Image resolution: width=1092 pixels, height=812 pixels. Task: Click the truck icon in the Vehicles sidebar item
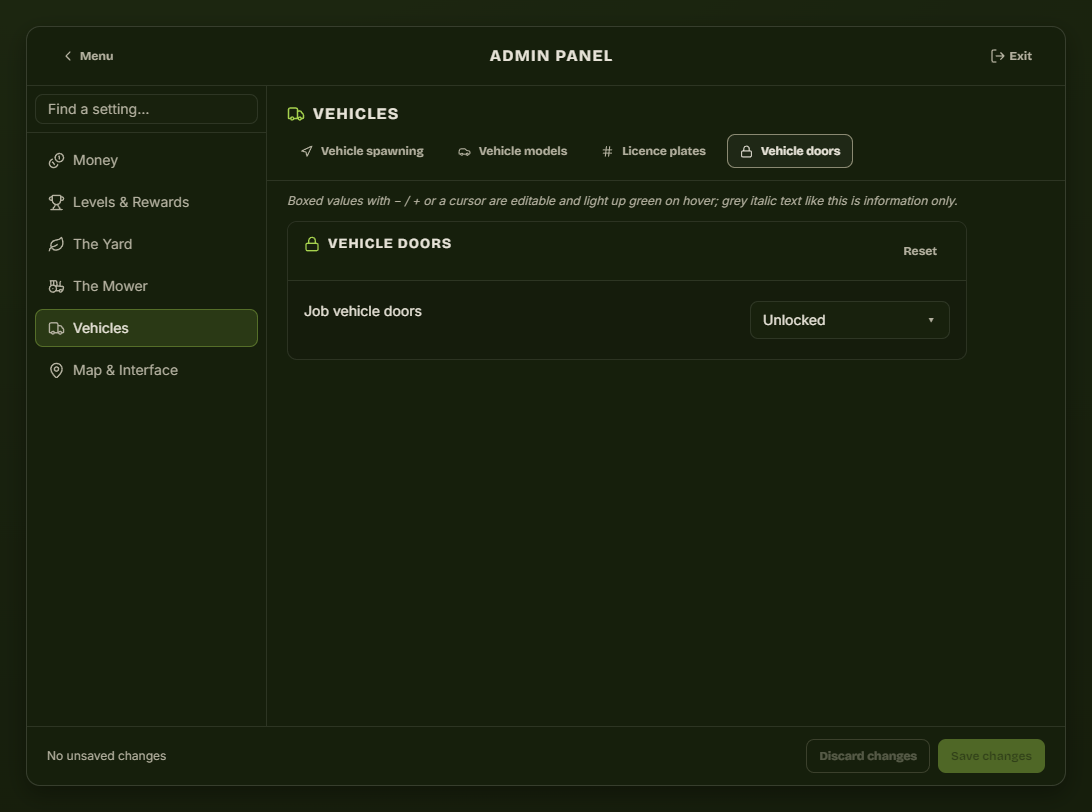click(x=56, y=329)
